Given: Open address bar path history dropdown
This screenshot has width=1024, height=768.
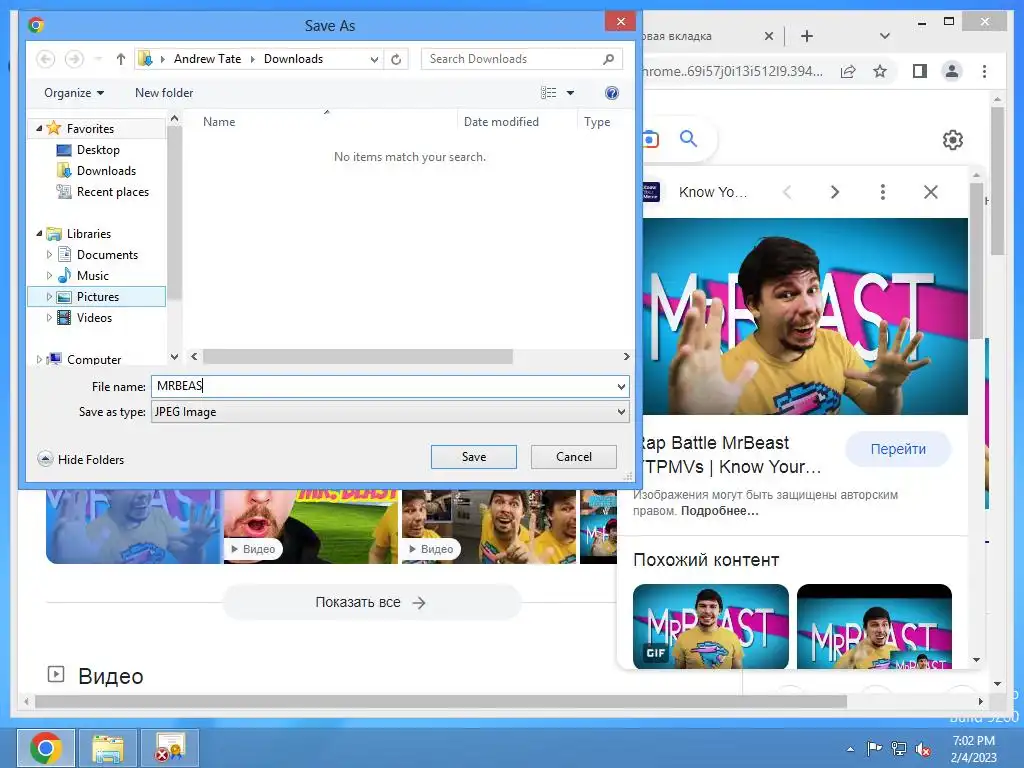Looking at the screenshot, I should 374,59.
